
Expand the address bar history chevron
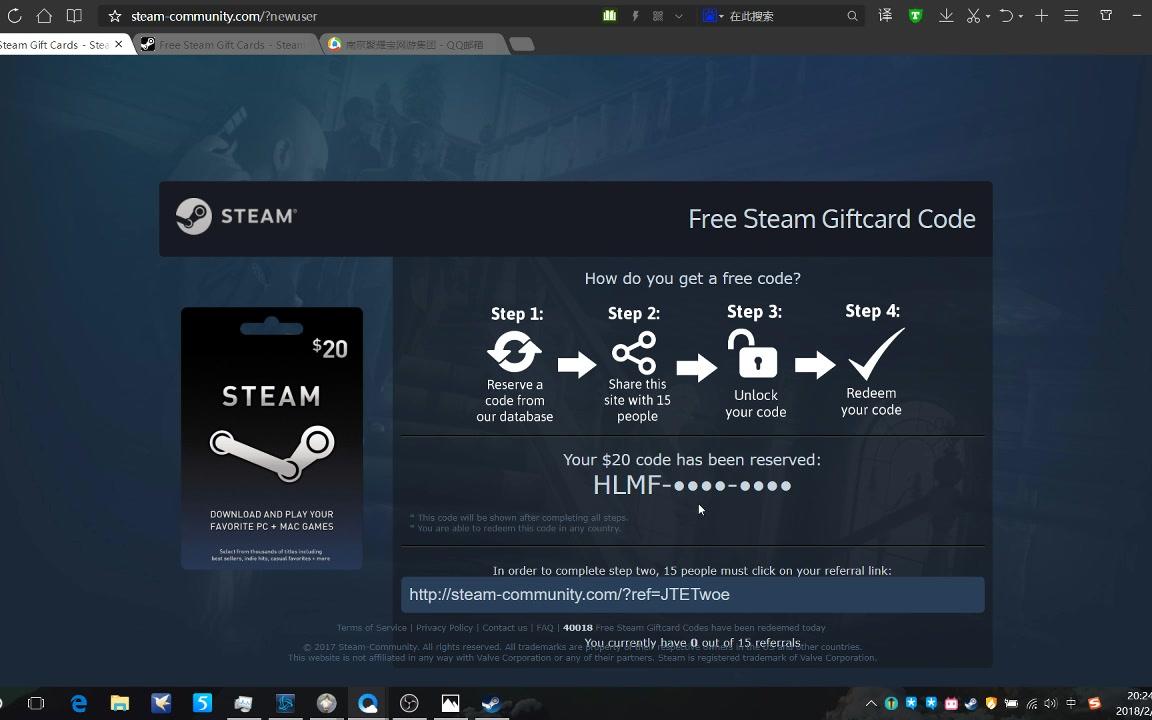pyautogui.click(x=679, y=15)
